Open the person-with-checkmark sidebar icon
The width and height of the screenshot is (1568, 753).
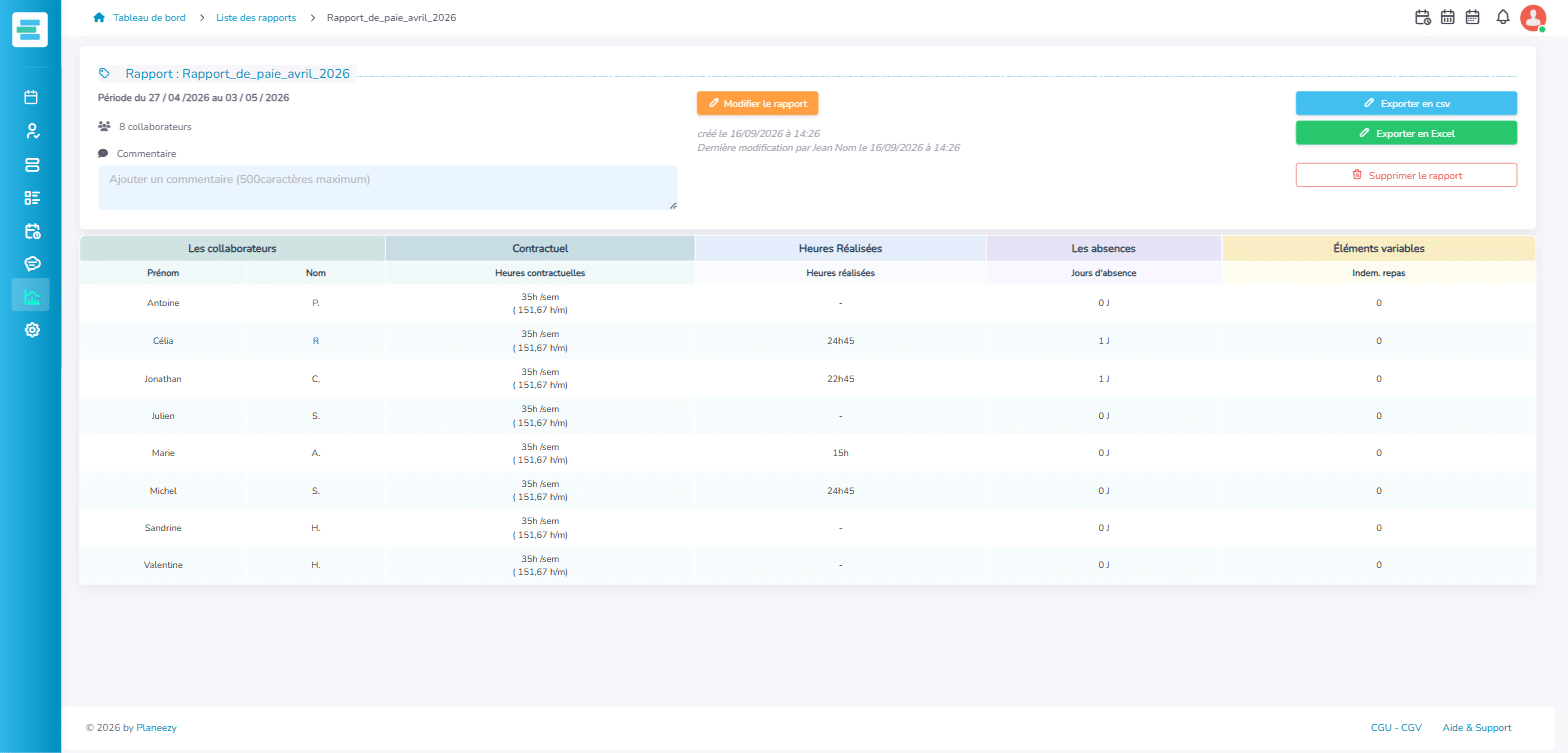click(x=31, y=131)
